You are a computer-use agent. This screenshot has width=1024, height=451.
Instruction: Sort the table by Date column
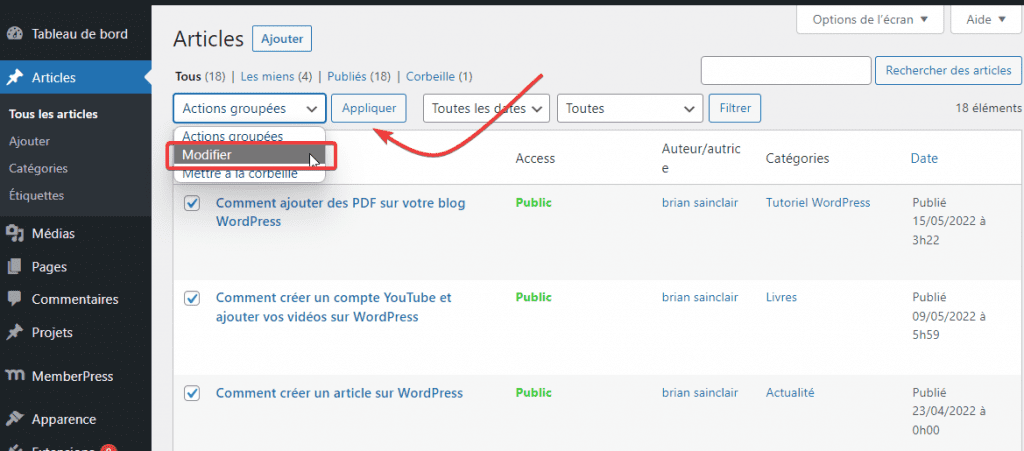point(924,158)
